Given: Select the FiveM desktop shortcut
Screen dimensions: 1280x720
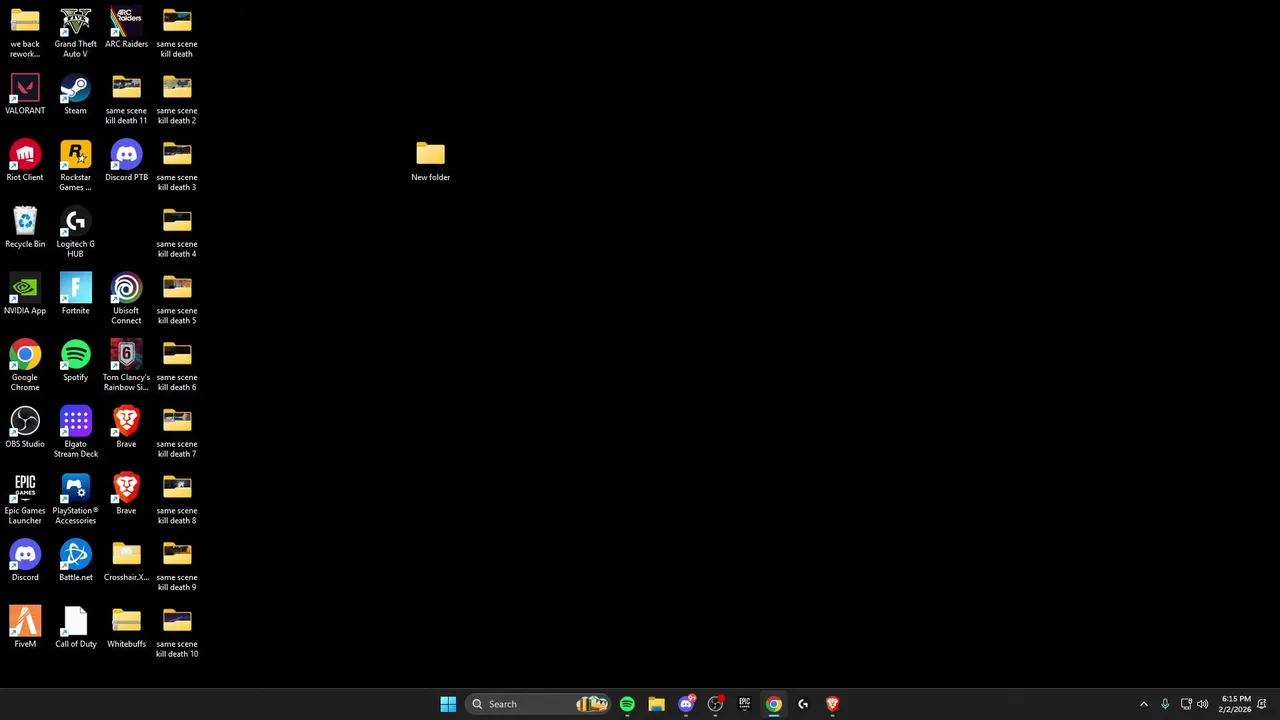Looking at the screenshot, I should (x=25, y=629).
